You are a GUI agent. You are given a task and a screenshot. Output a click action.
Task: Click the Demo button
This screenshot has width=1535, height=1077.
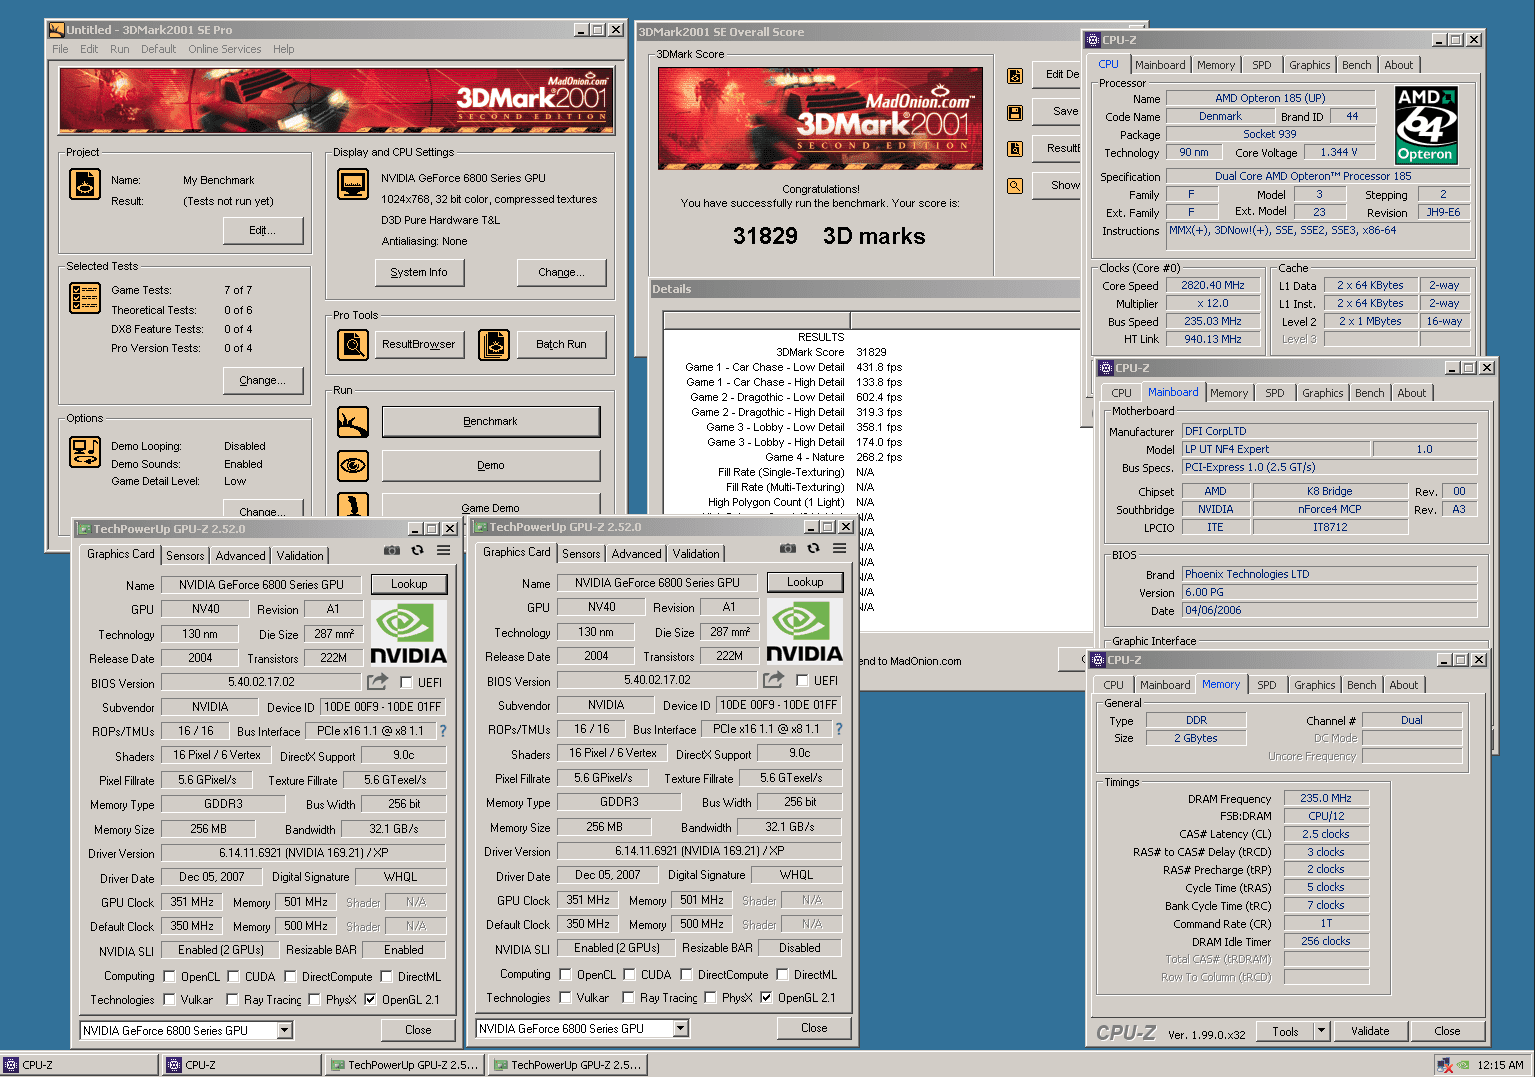pyautogui.click(x=490, y=466)
